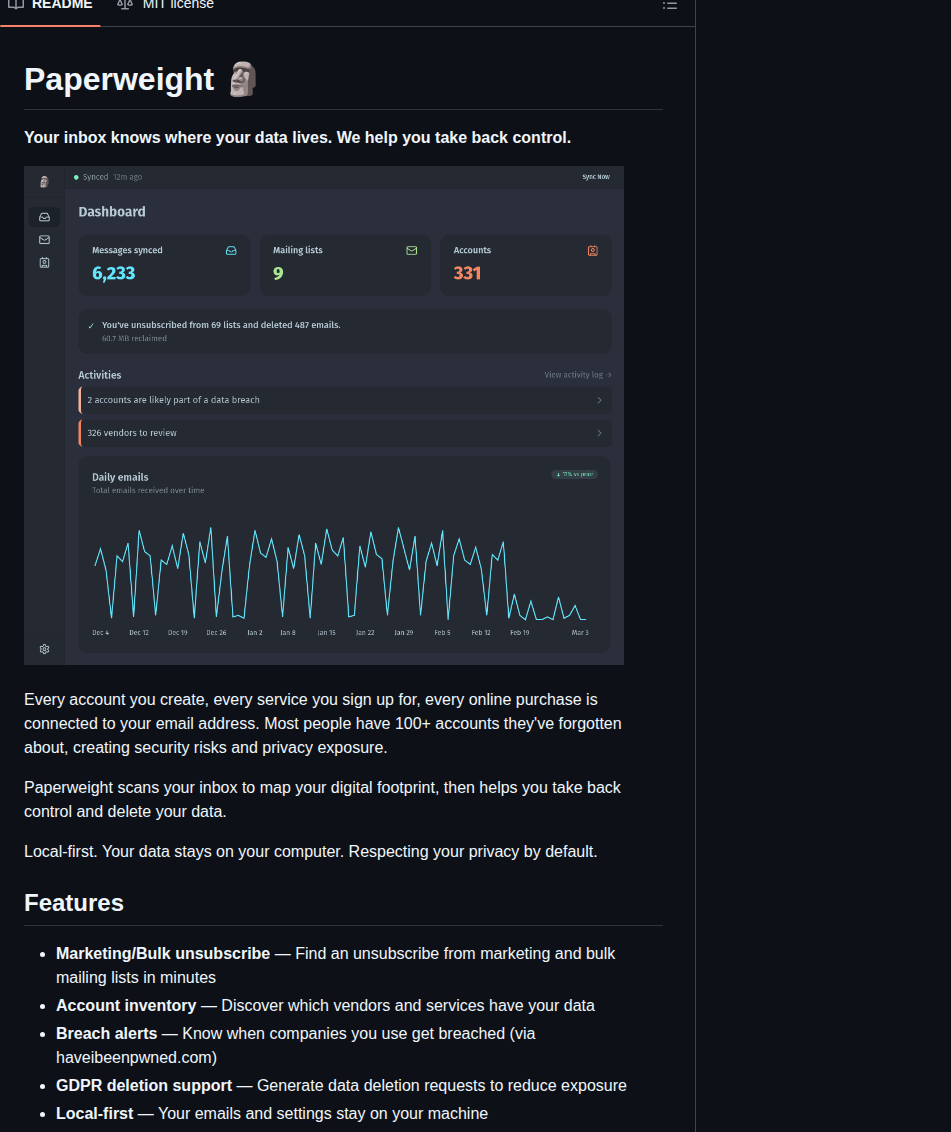
Task: Expand chevron on data breach activity row
Action: [x=599, y=400]
